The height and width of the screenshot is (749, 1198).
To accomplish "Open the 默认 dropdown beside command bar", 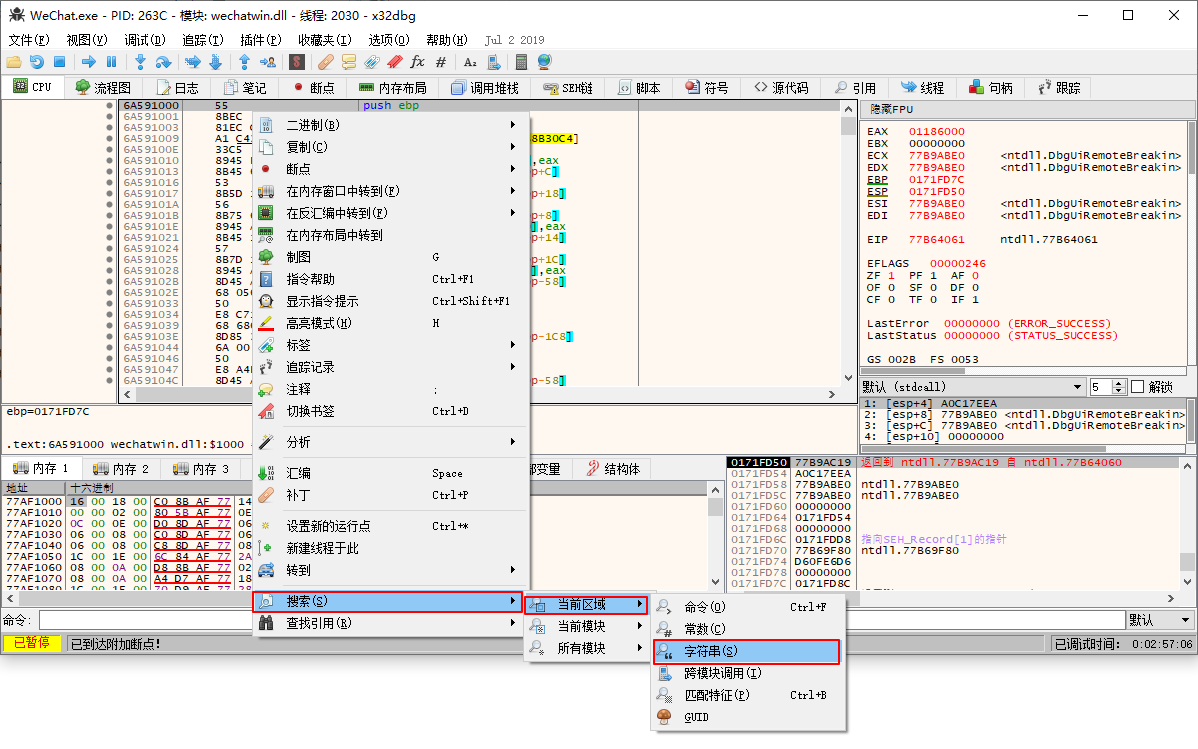I will coord(1160,620).
